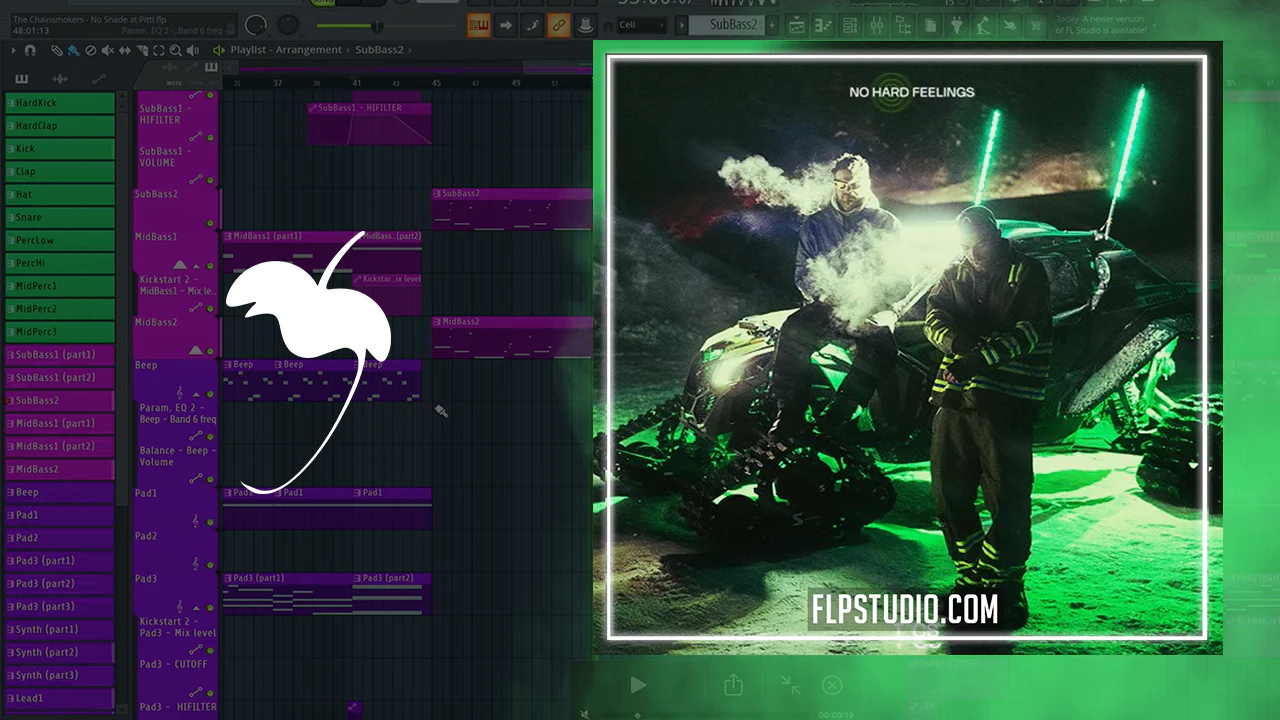Click the large triangle on the MidBass2 track
Screen dimensions: 1280x720
coord(196,349)
